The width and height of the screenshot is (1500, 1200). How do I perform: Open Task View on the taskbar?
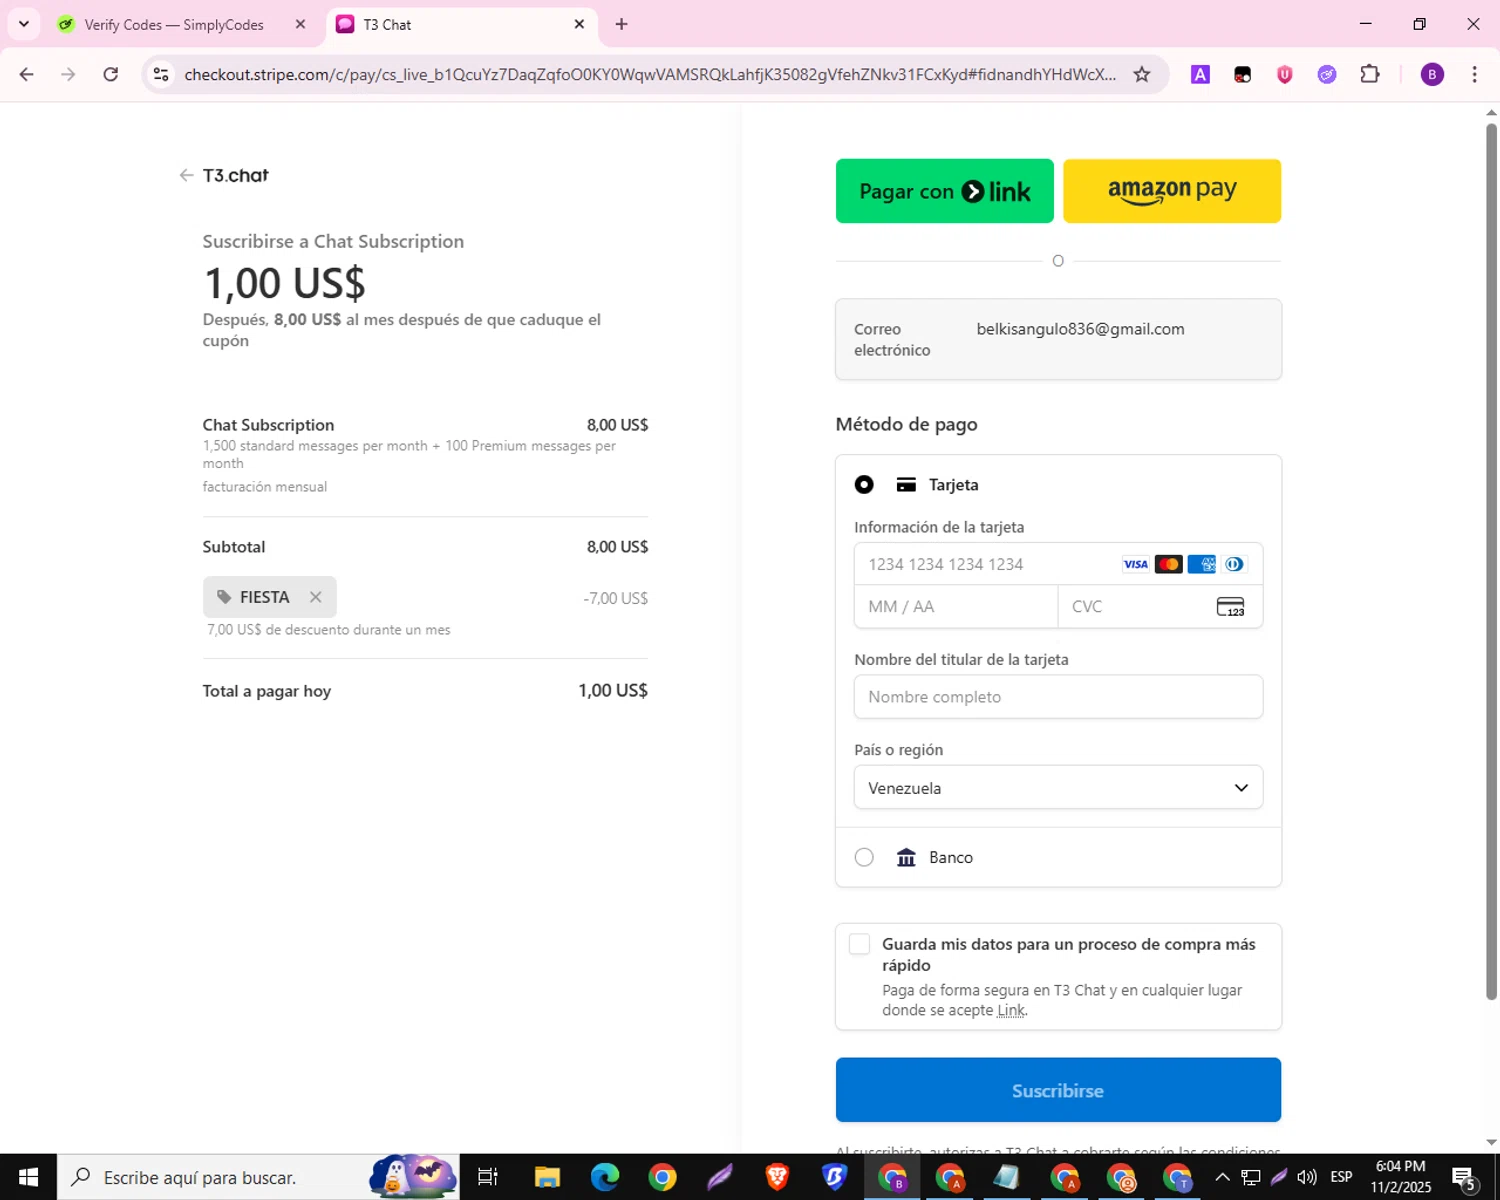pos(488,1177)
